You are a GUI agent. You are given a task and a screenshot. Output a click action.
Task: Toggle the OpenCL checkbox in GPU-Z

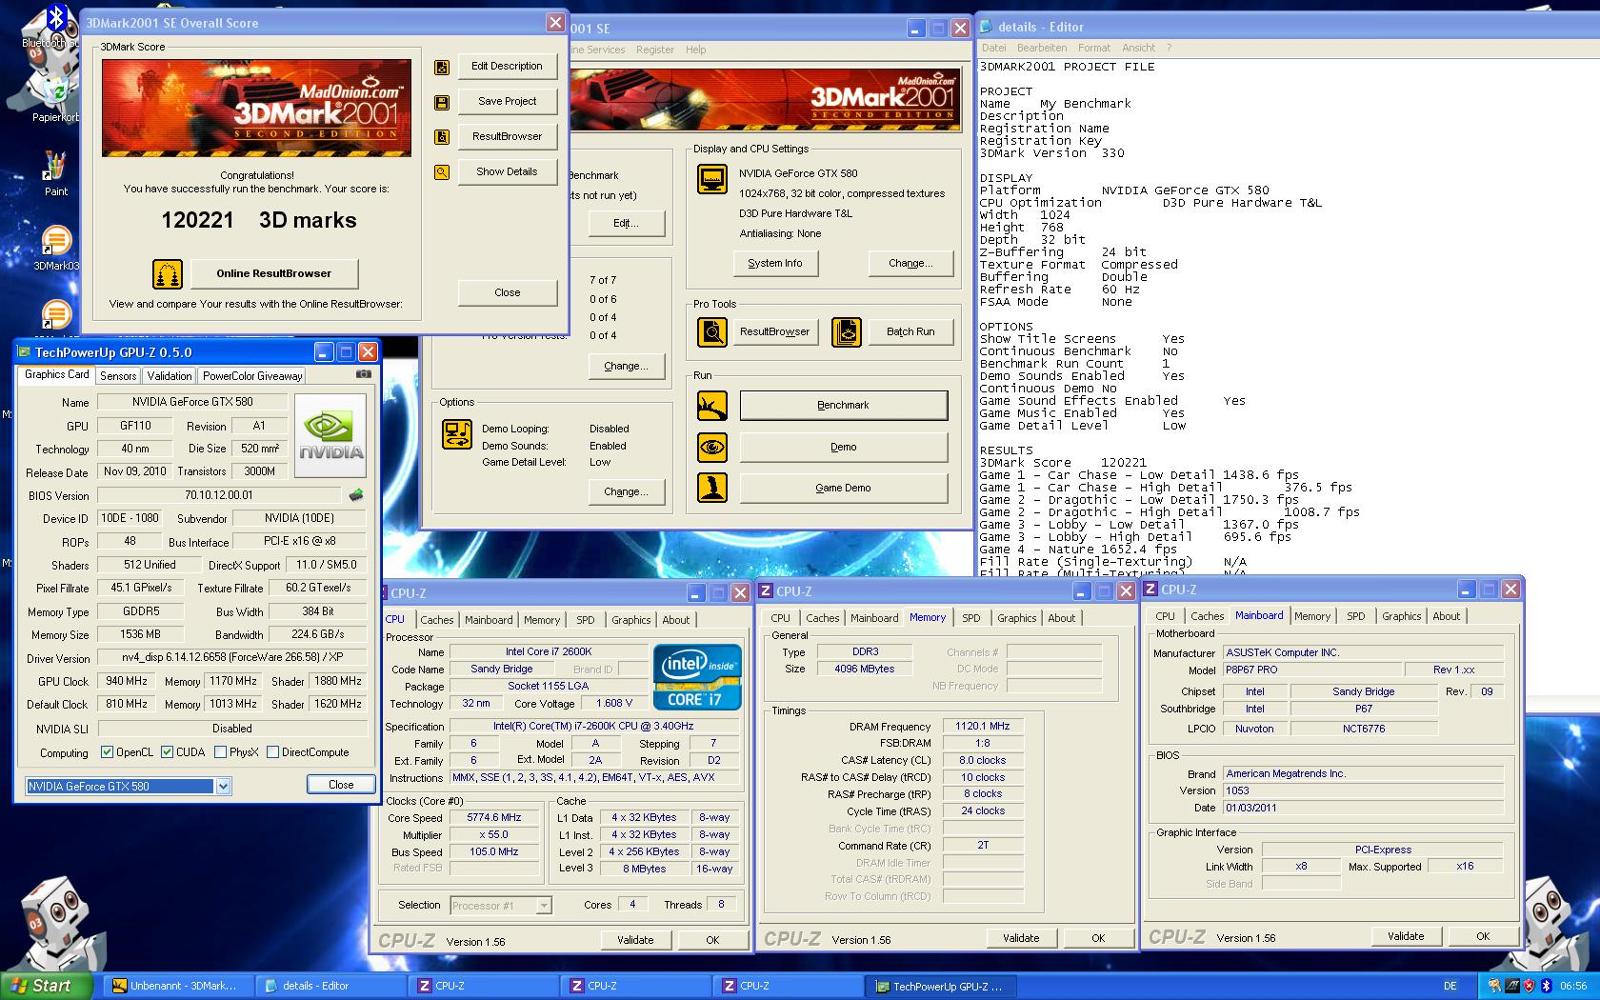tap(107, 752)
